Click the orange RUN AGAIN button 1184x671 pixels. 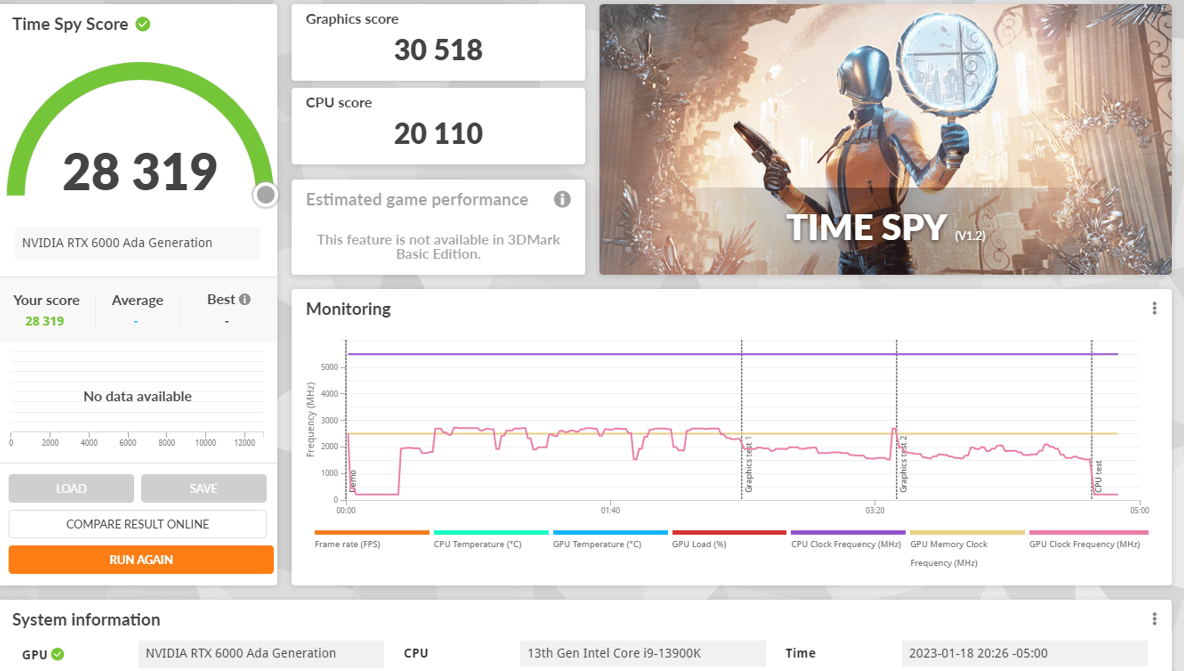[141, 559]
